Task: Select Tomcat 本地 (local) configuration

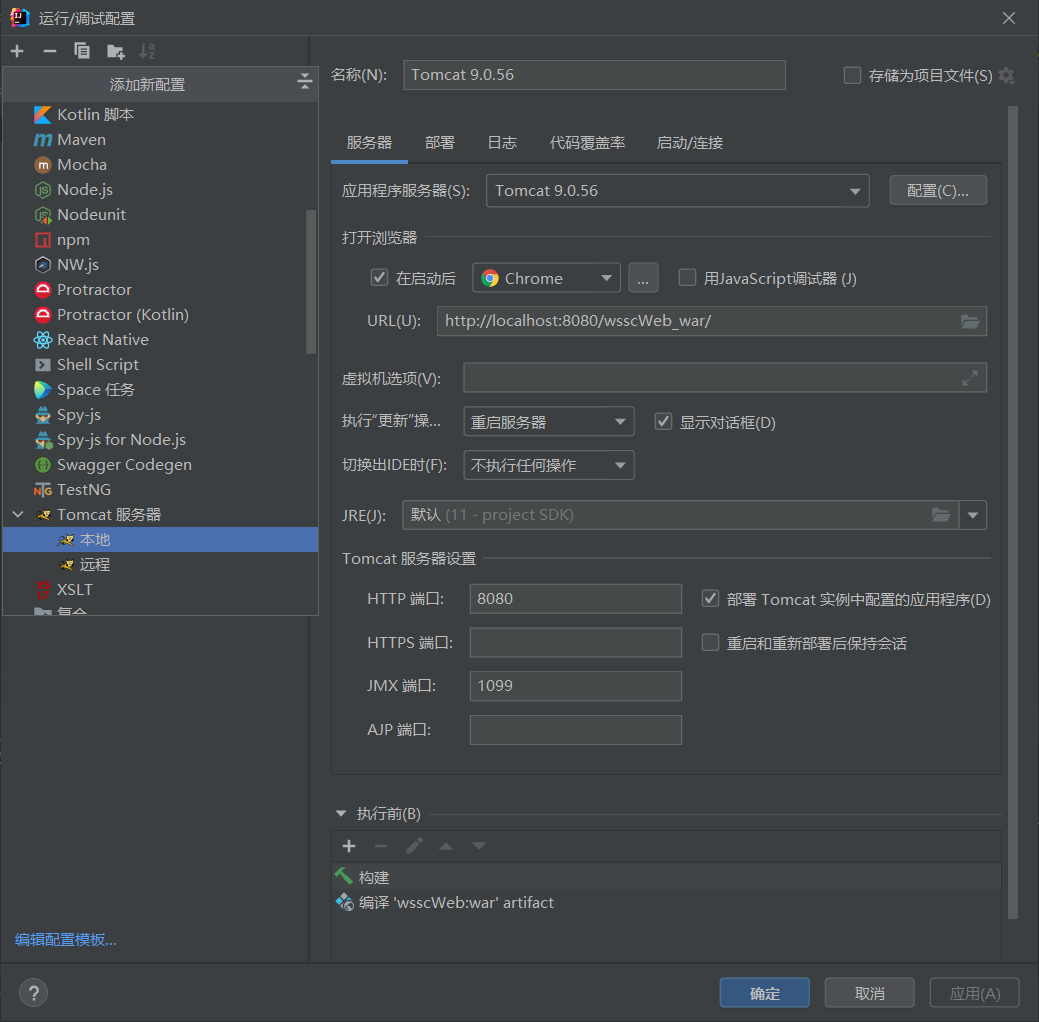Action: [x=160, y=539]
